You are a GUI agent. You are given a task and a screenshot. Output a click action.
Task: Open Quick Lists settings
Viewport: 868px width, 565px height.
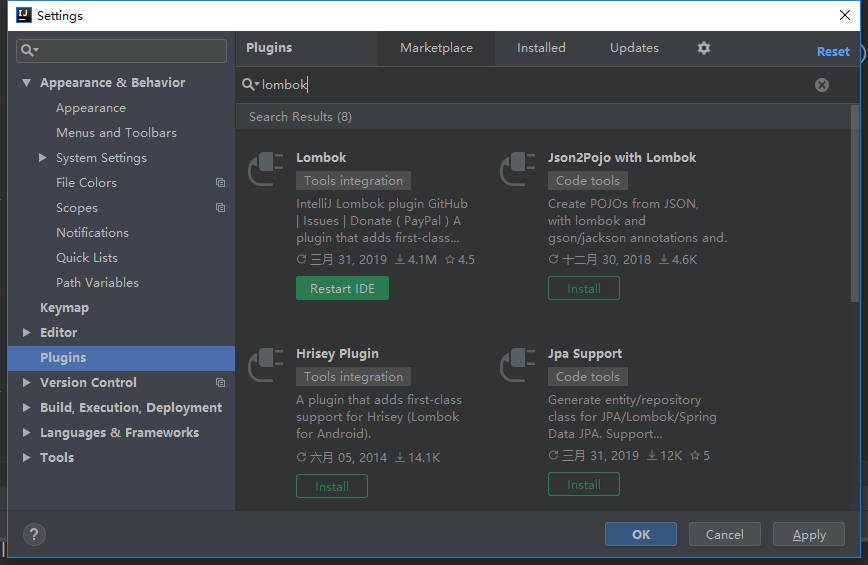(86, 257)
